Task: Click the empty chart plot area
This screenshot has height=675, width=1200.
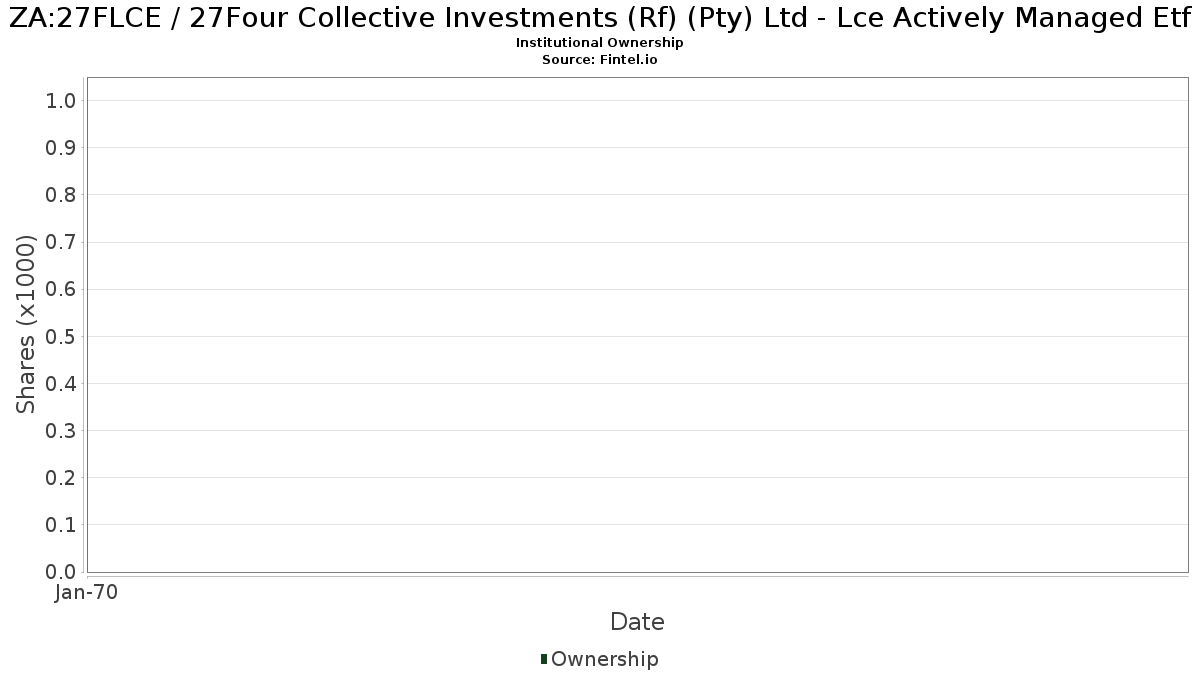Action: pos(637,324)
